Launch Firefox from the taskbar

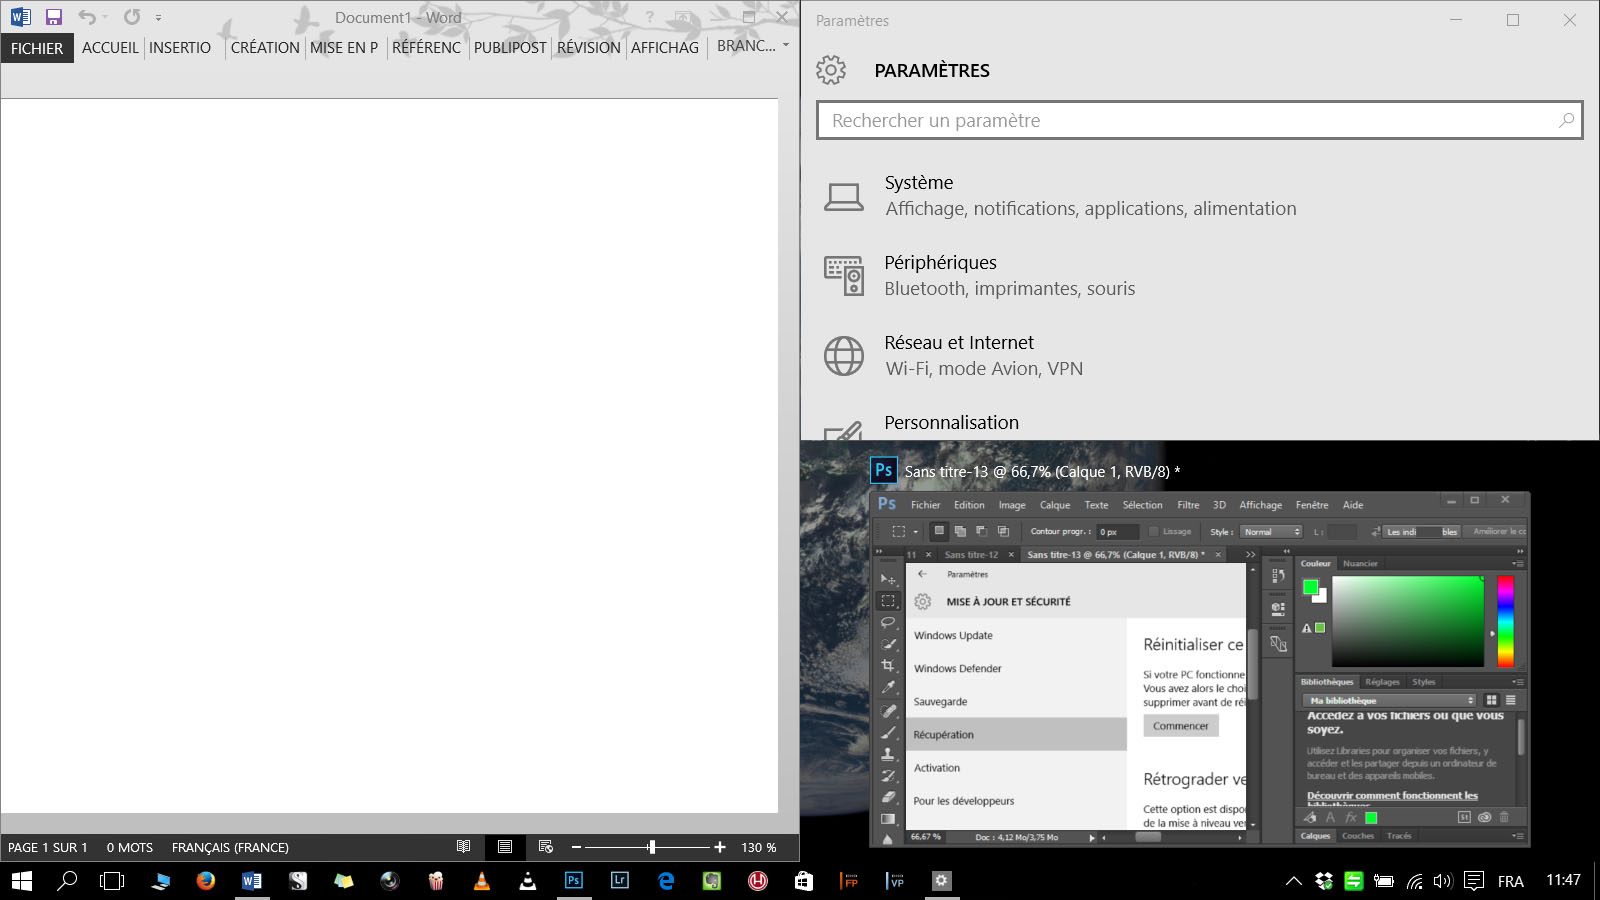(x=206, y=881)
